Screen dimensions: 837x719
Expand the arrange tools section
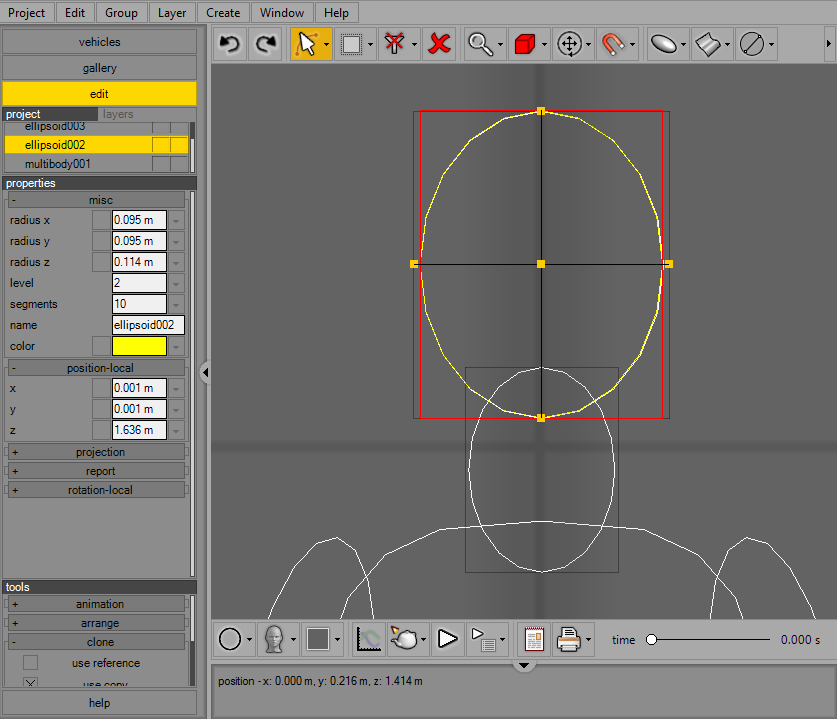click(x=97, y=623)
